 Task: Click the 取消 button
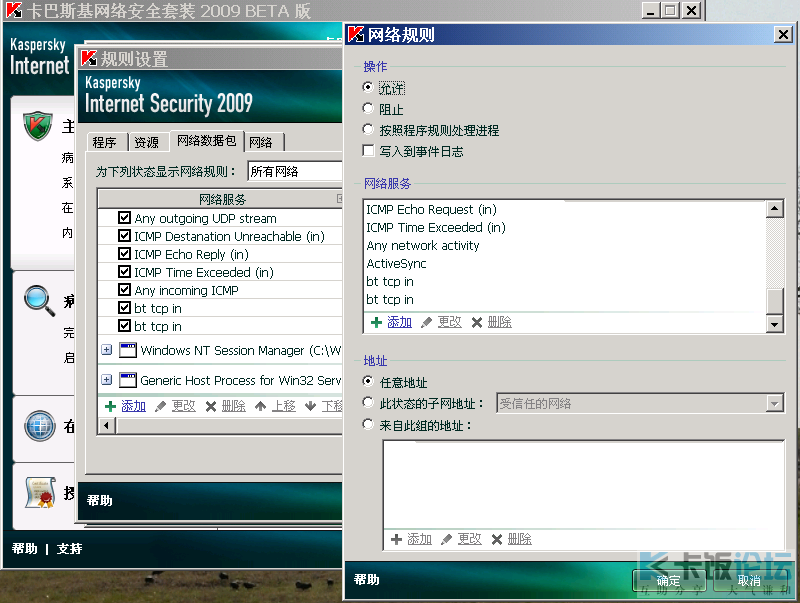pos(749,581)
